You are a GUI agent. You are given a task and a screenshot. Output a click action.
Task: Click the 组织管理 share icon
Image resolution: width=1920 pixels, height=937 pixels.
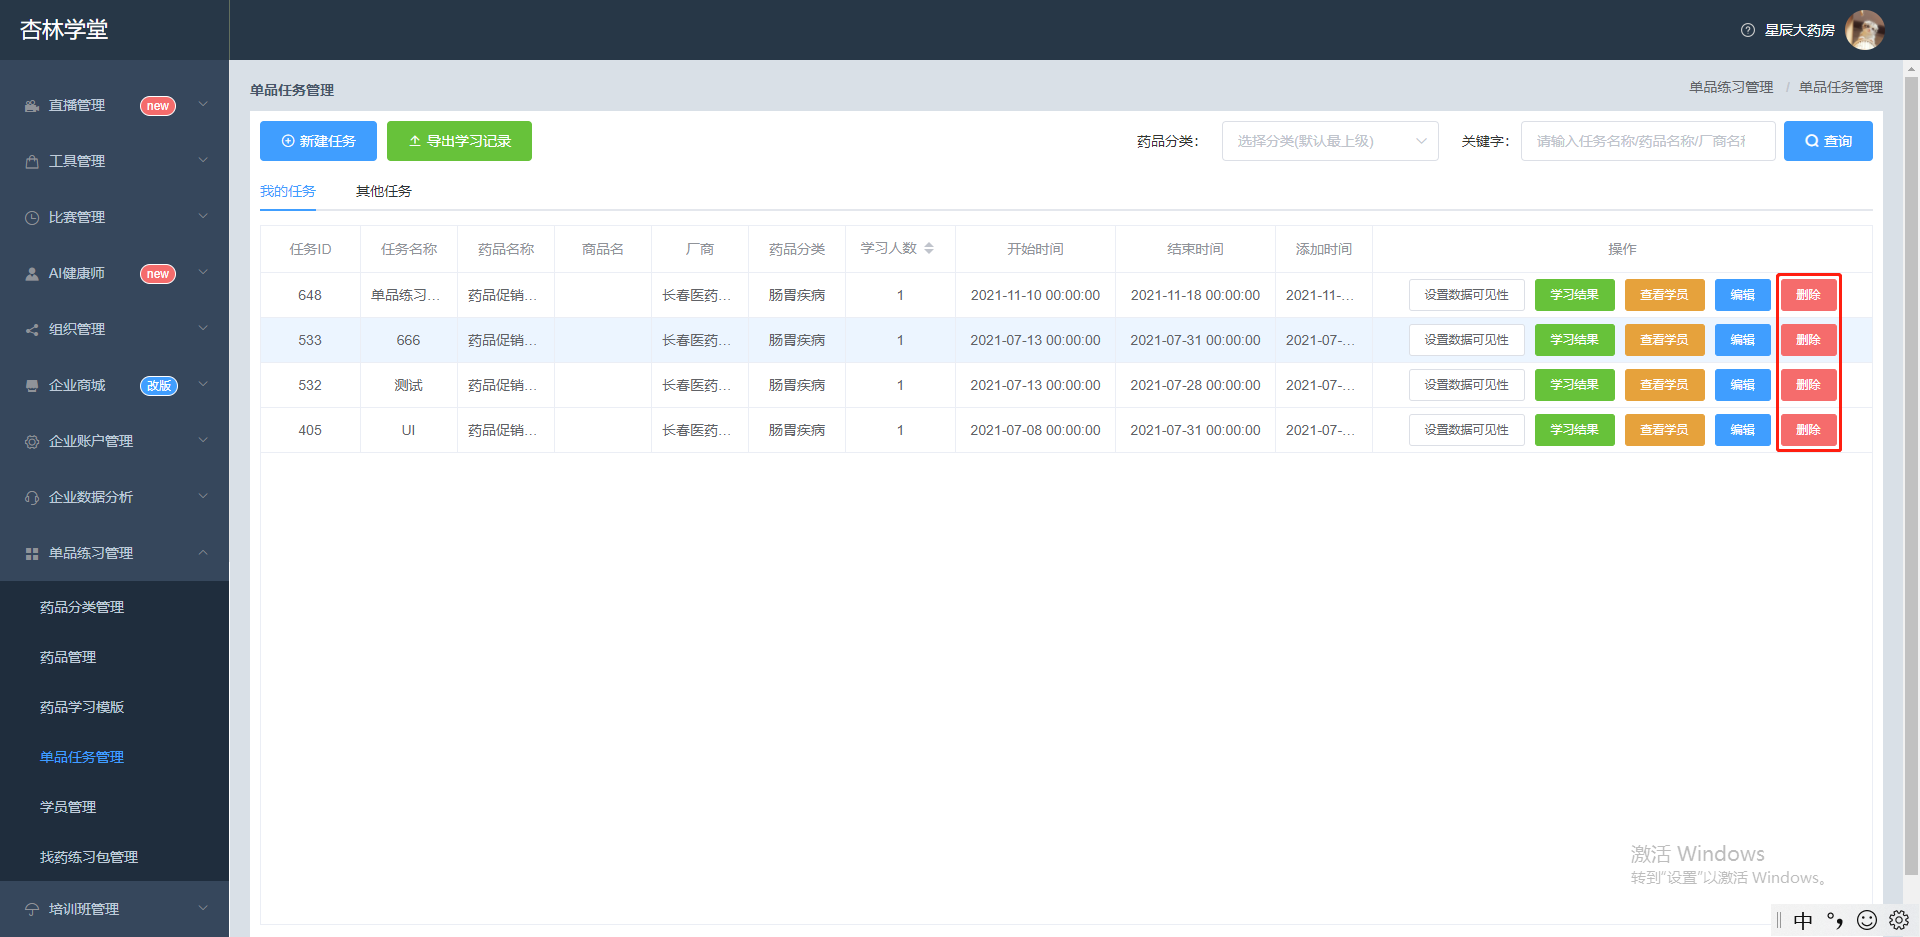(x=32, y=330)
